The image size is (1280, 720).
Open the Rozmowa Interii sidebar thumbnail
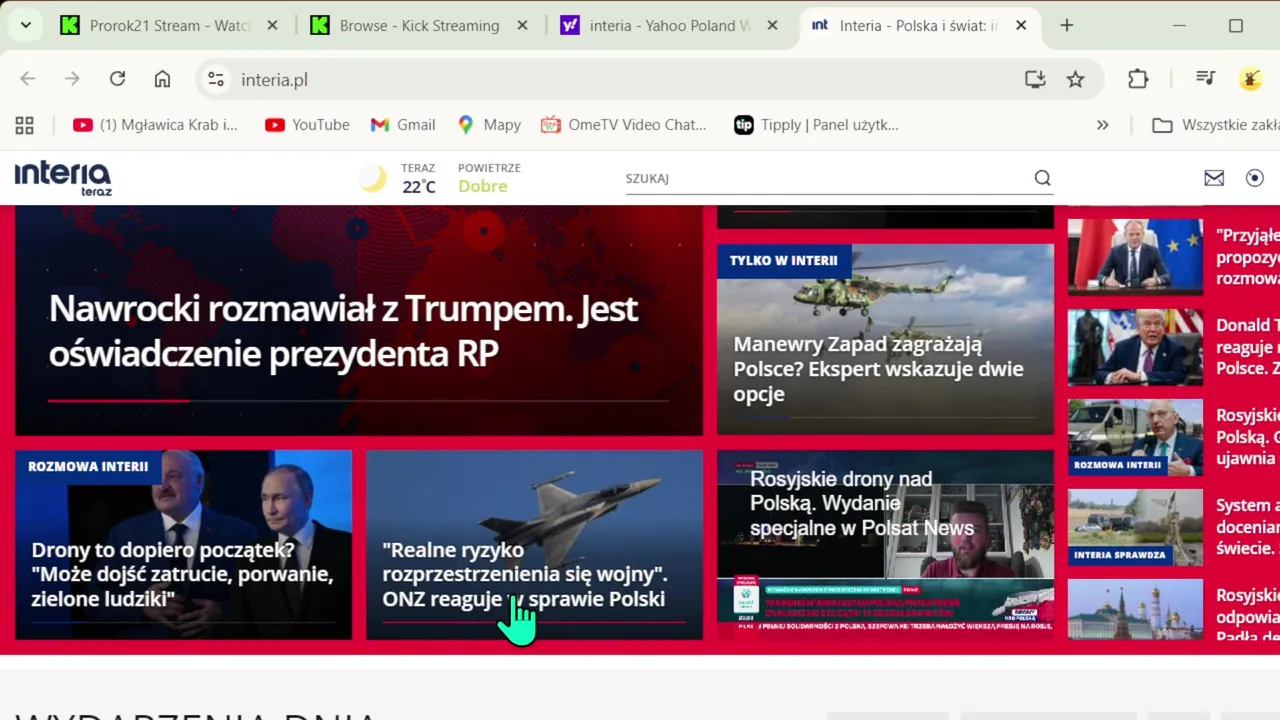1135,437
